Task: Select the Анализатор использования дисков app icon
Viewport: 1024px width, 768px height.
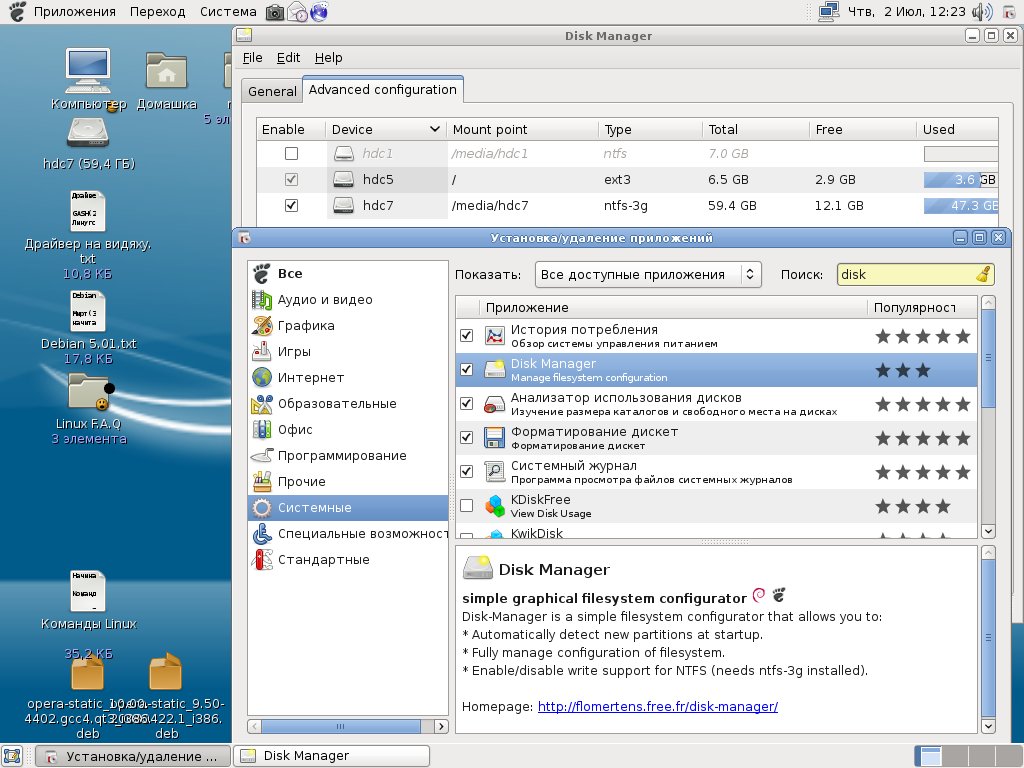Action: tap(494, 404)
